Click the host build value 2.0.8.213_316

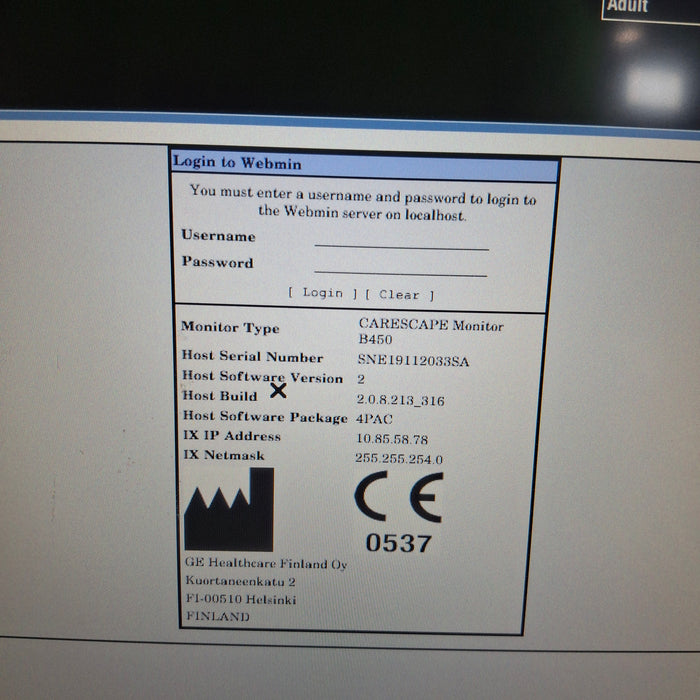(x=400, y=400)
